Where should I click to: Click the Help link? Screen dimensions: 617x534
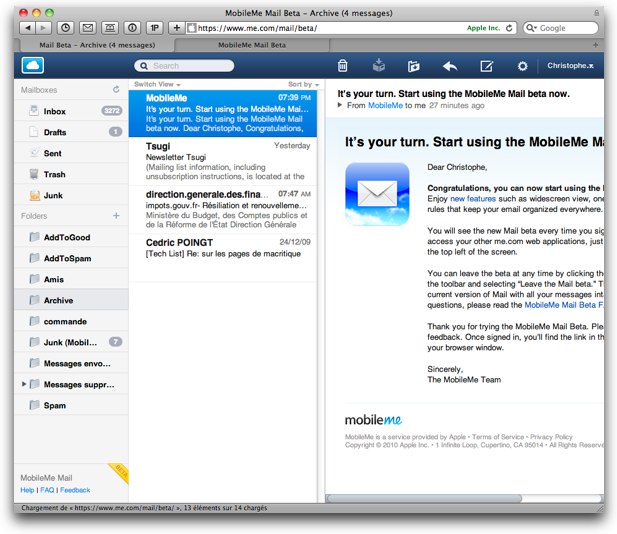tap(27, 490)
